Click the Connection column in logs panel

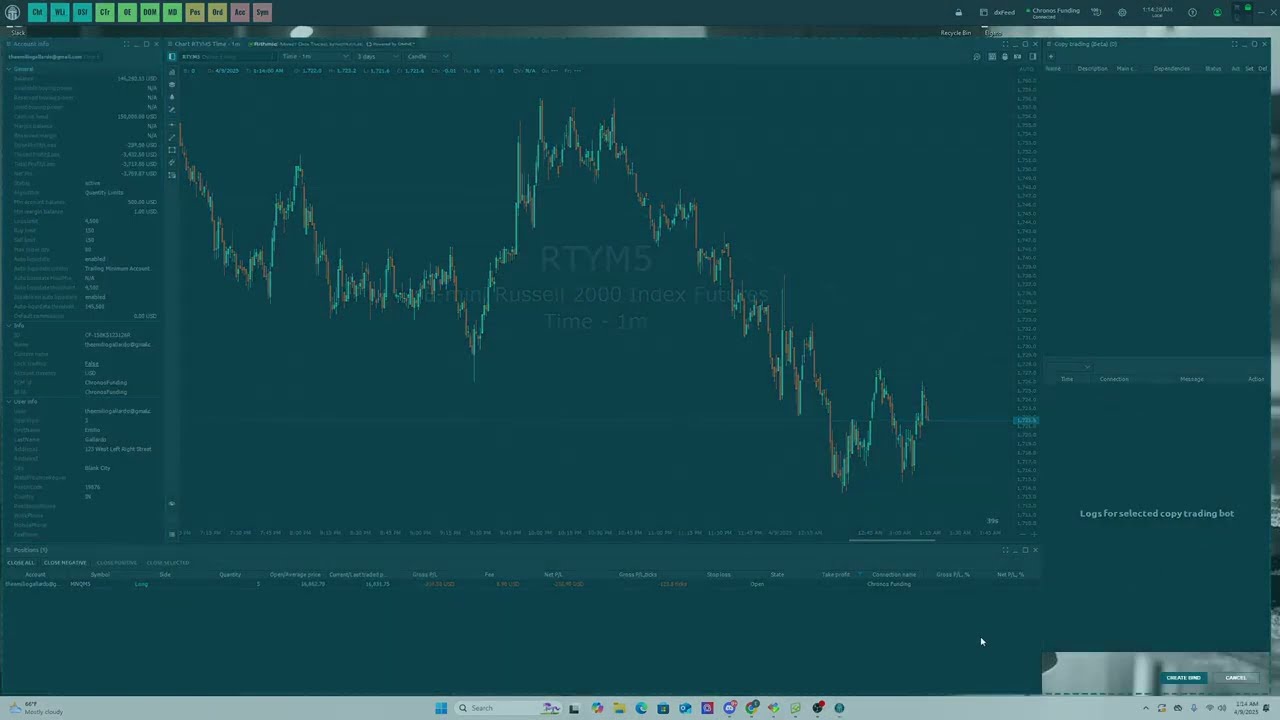click(x=1114, y=379)
